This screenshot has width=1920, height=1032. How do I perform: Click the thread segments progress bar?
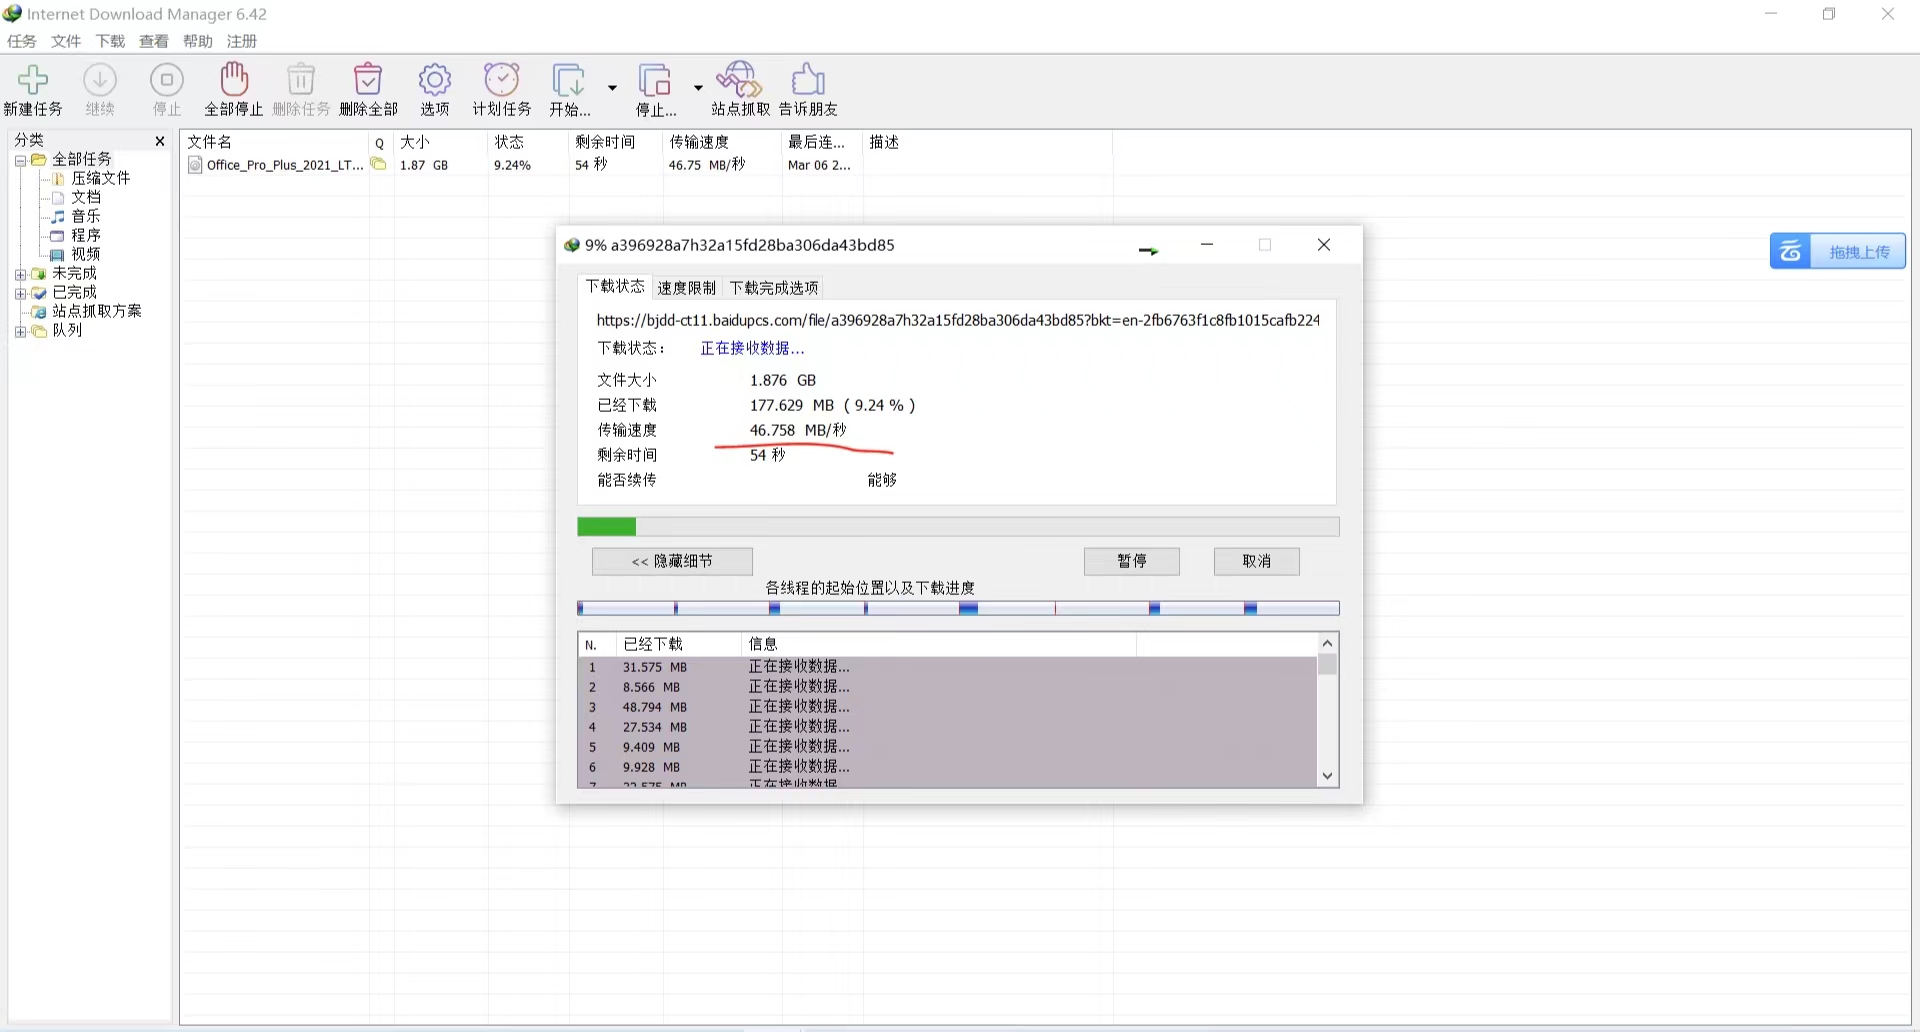[958, 608]
